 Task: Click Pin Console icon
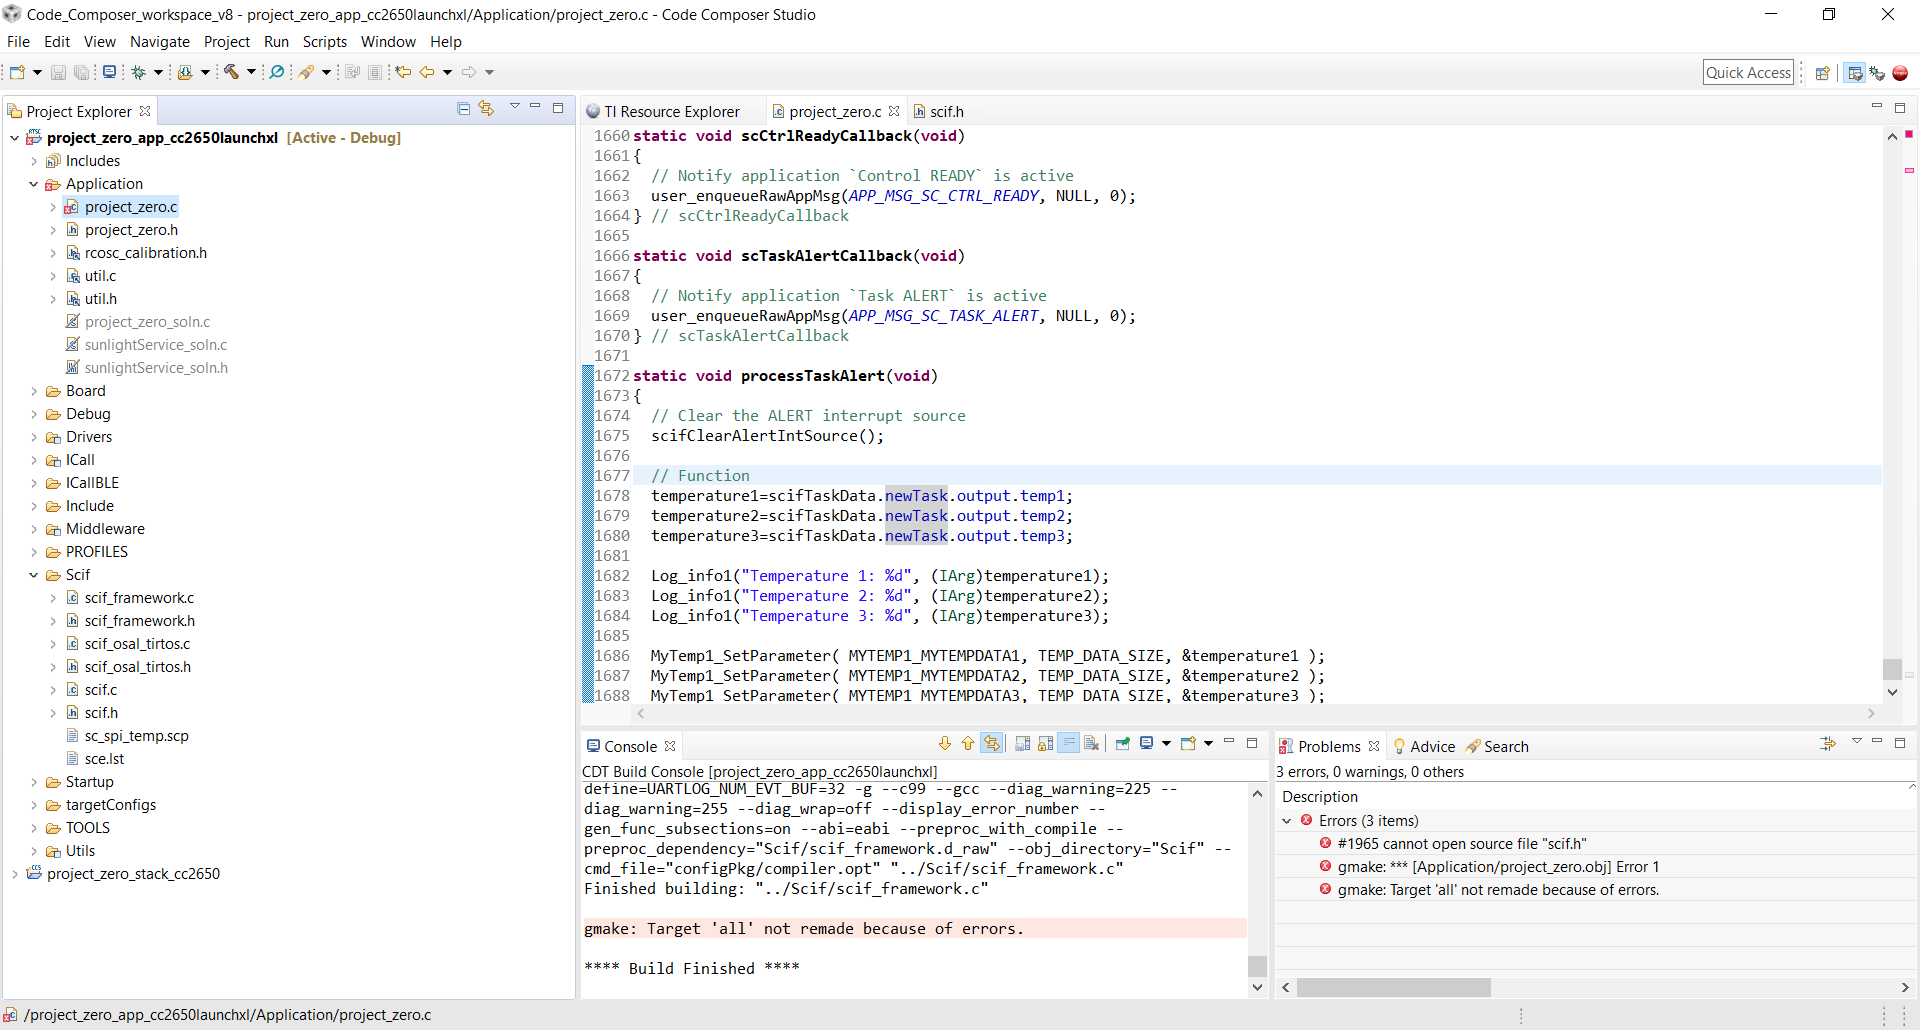coord(1123,743)
